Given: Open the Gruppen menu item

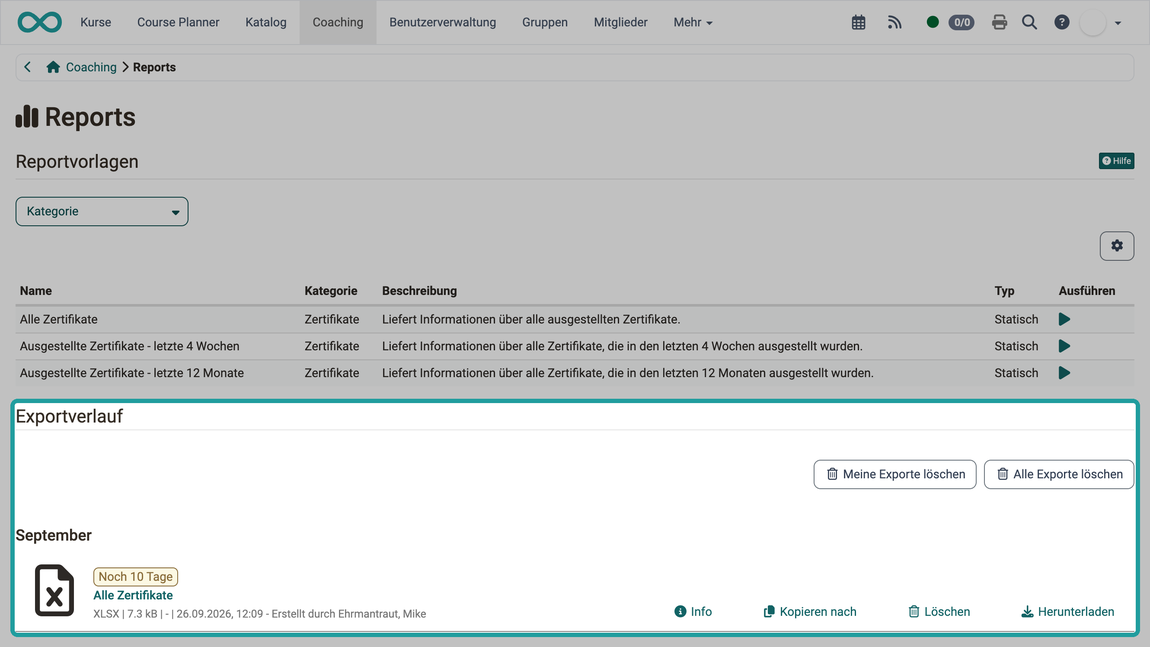Looking at the screenshot, I should click(545, 22).
